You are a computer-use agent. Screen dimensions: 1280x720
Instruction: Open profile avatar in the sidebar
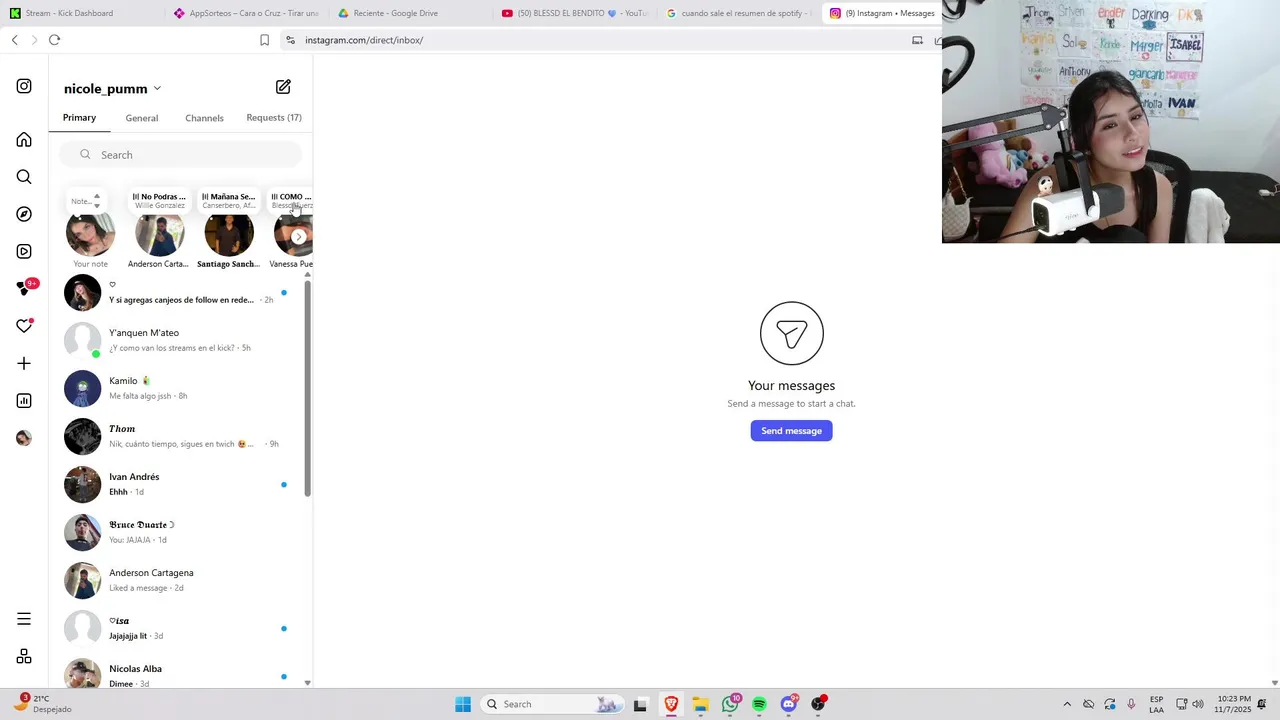coord(24,438)
